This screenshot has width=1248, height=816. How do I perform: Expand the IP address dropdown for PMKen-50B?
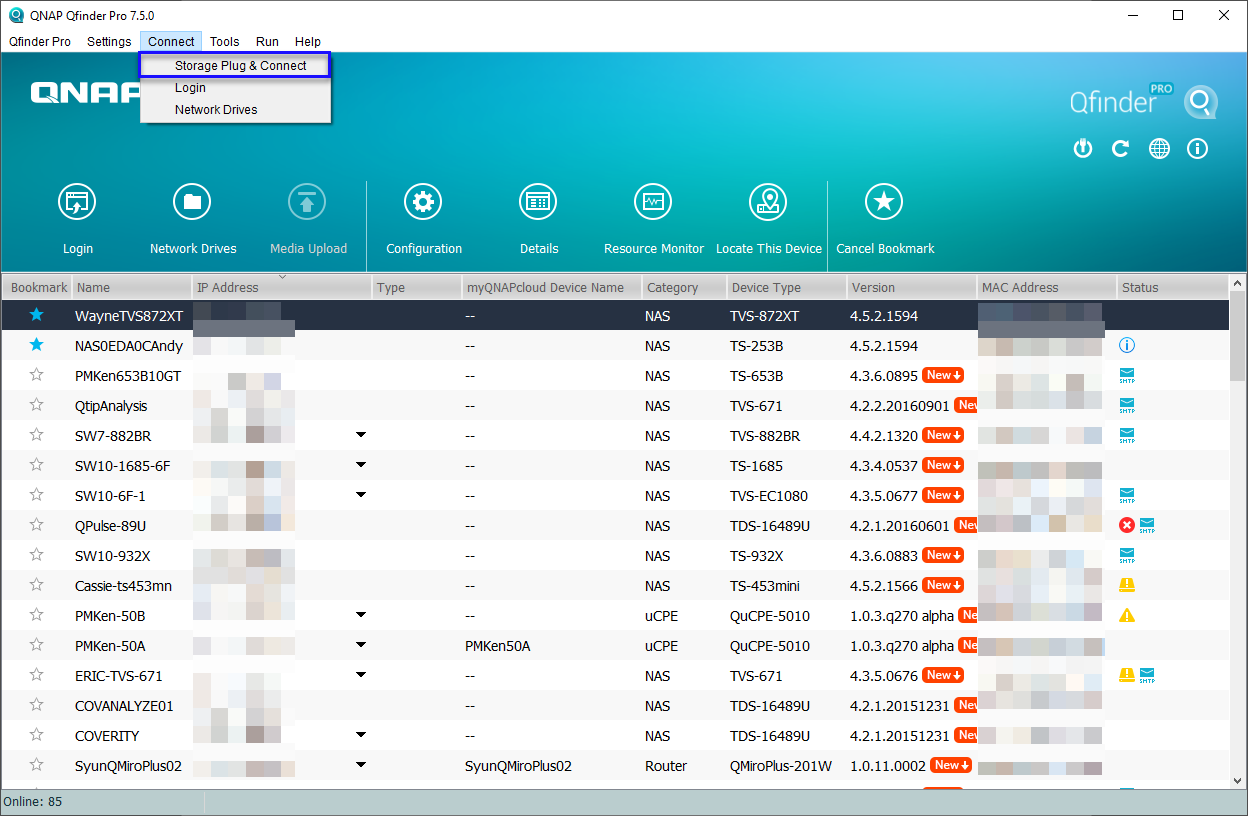coord(361,615)
